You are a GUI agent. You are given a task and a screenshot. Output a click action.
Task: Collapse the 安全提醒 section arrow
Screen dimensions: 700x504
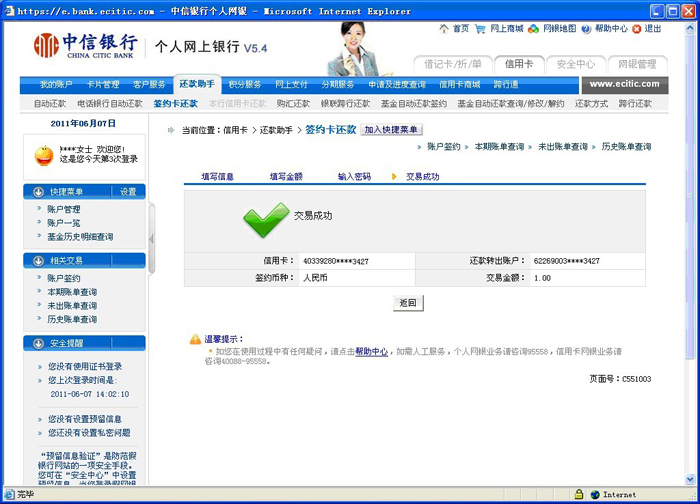[x=38, y=343]
